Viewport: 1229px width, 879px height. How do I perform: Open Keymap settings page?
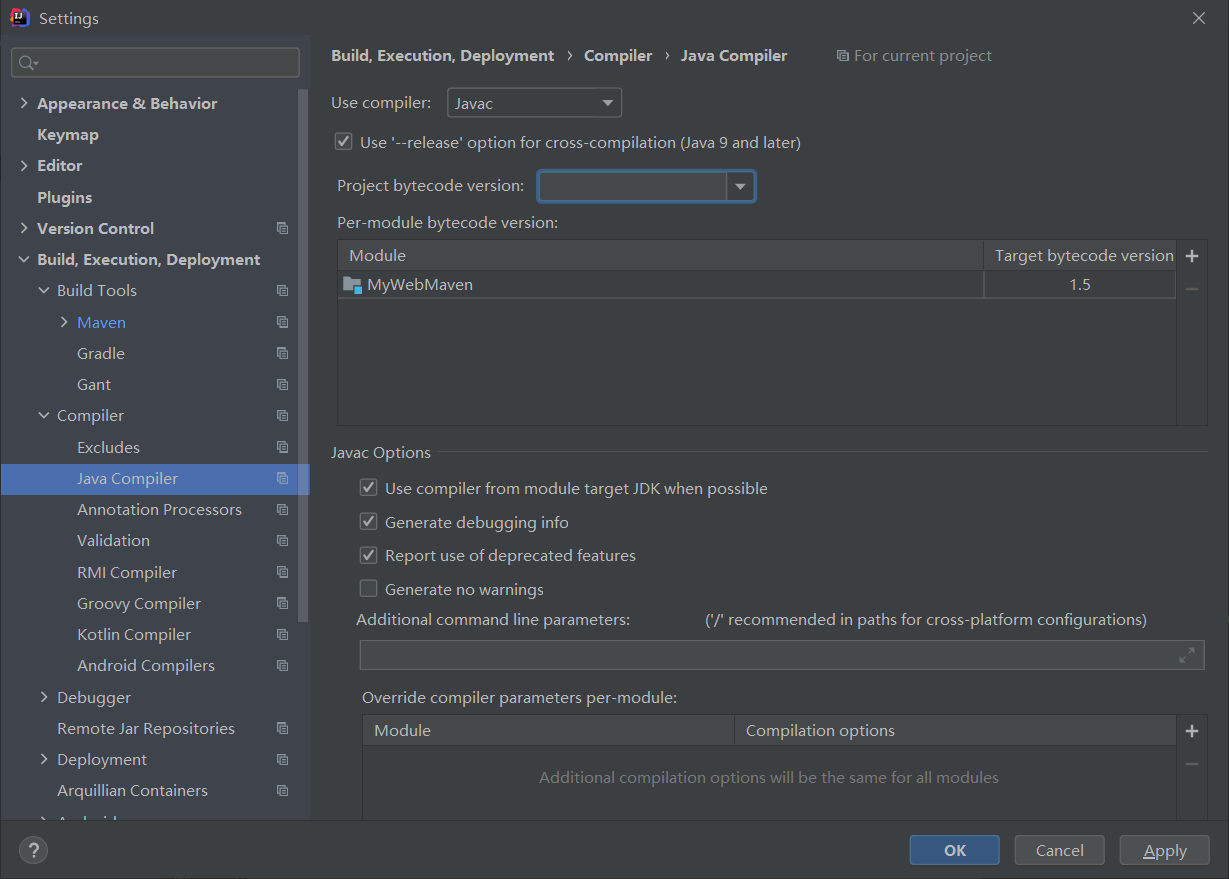[68, 135]
